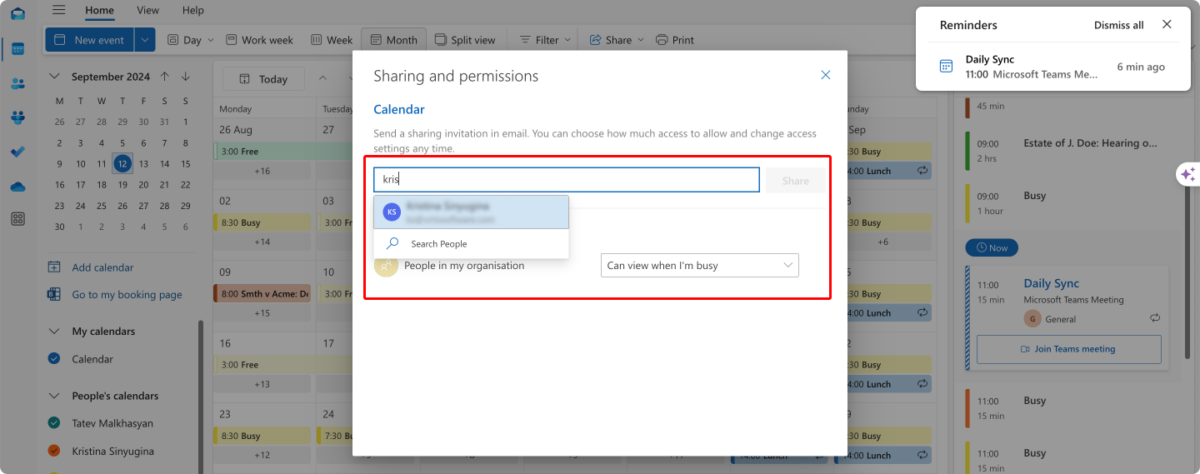
Task: Click Join Teams meeting button
Action: [1068, 349]
